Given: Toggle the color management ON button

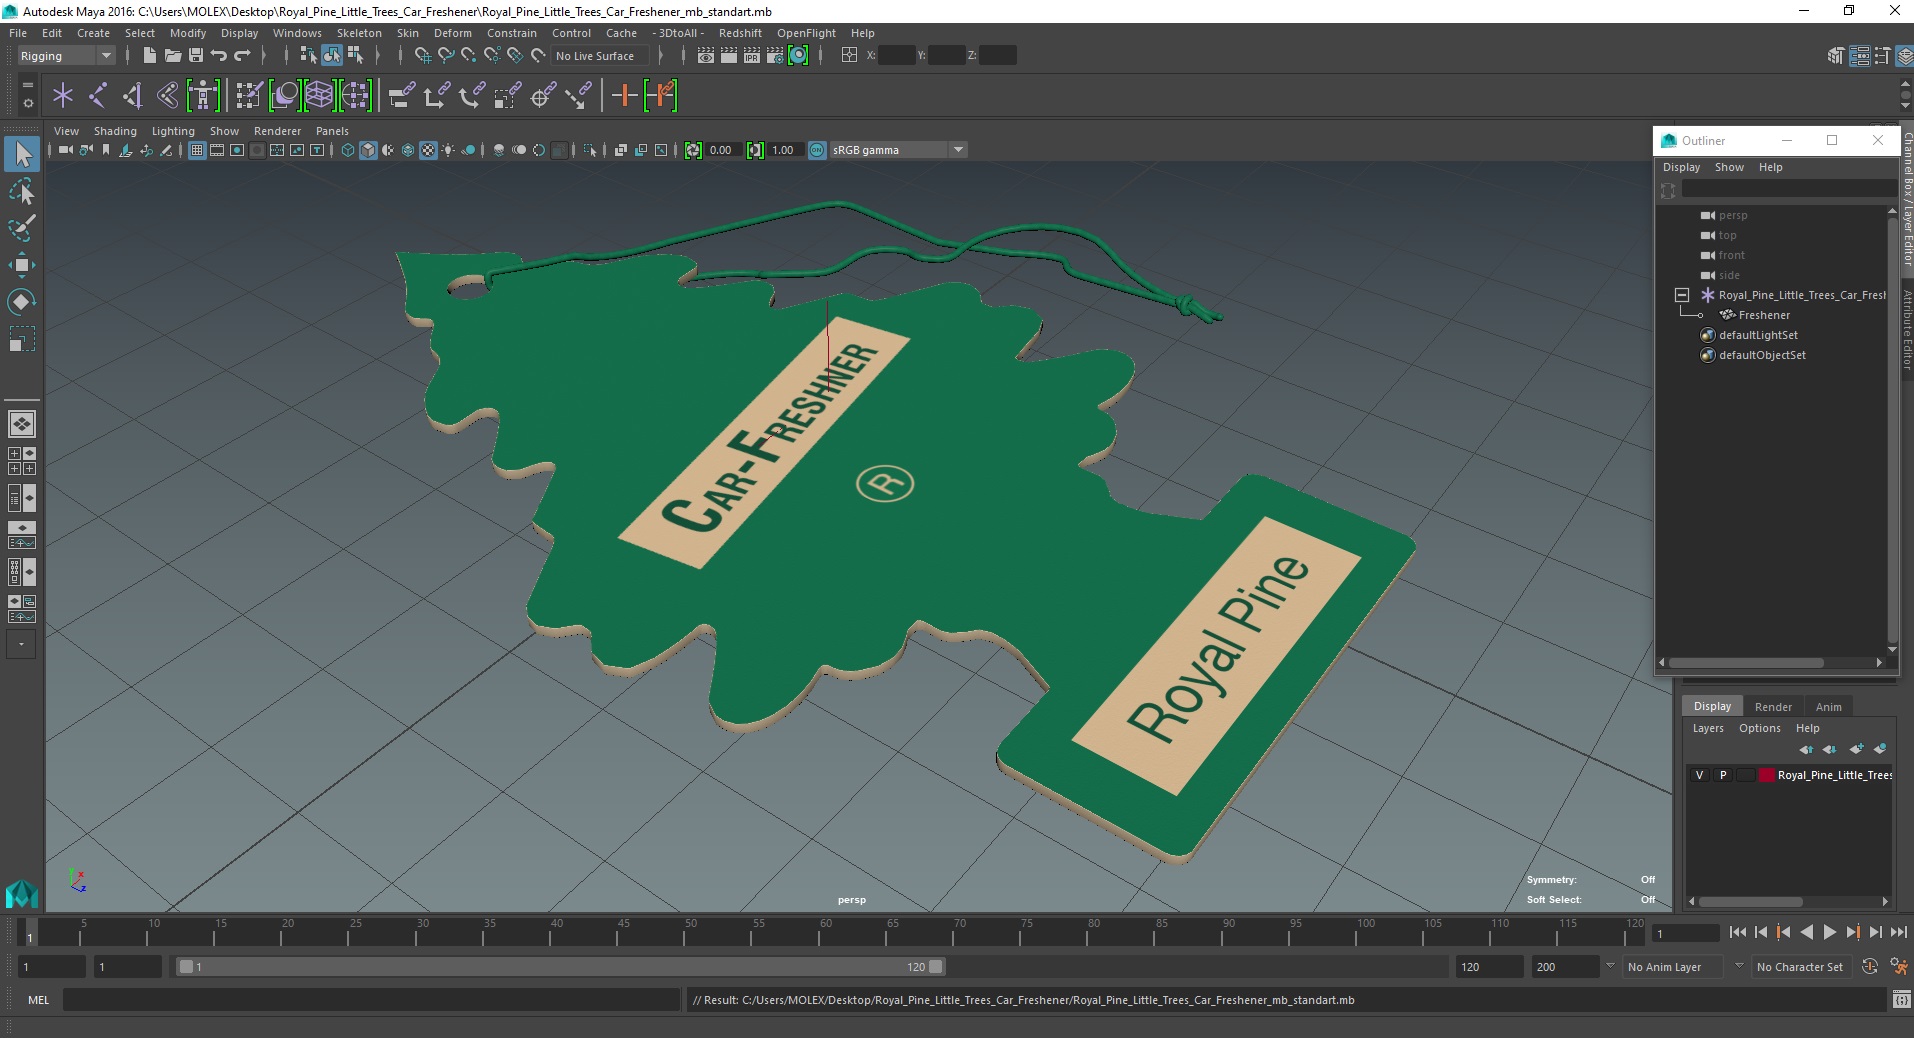Looking at the screenshot, I should tap(817, 150).
